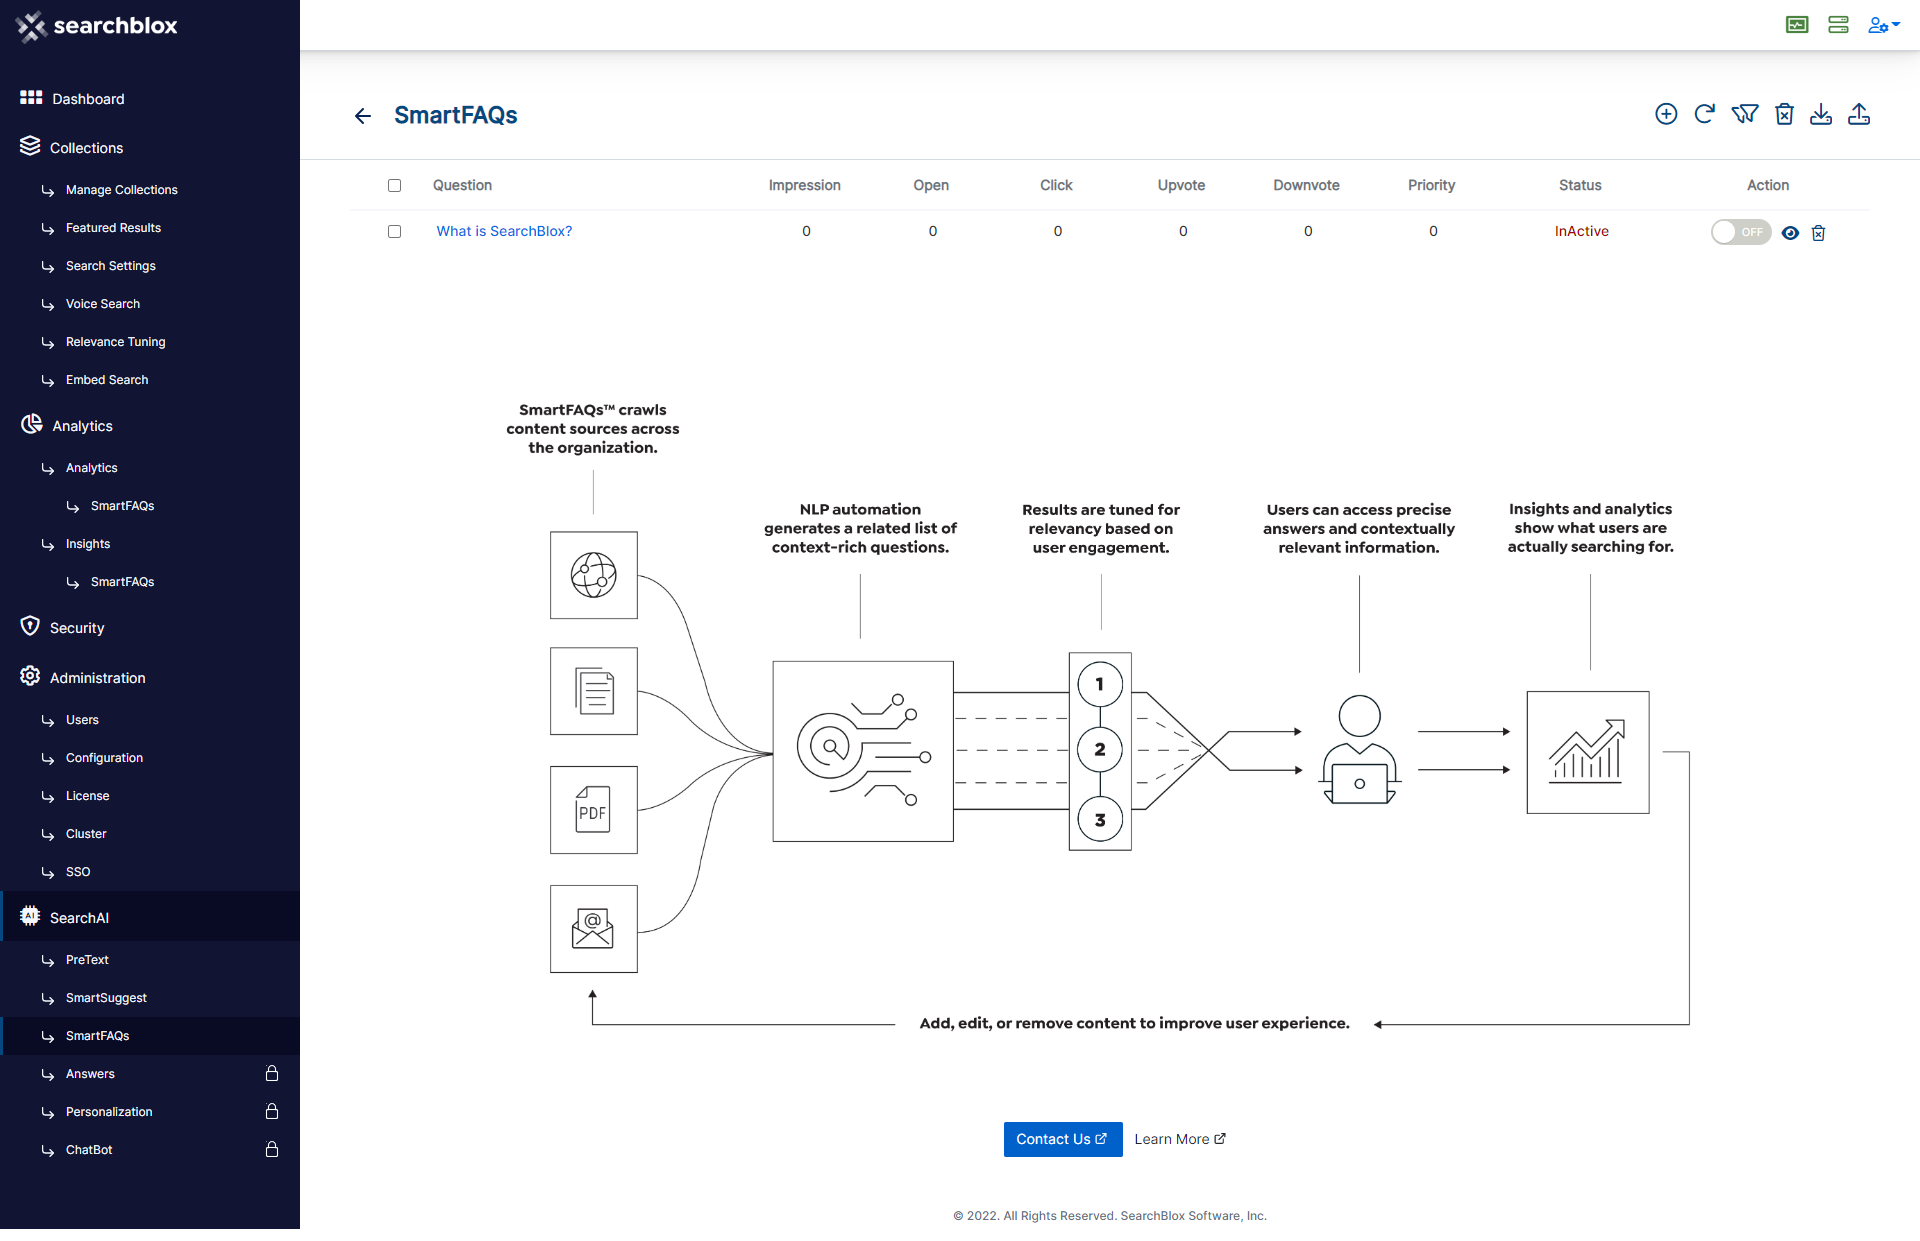Check the What is SearchBlox checkbox
Image resolution: width=1920 pixels, height=1241 pixels.
pos(394,232)
